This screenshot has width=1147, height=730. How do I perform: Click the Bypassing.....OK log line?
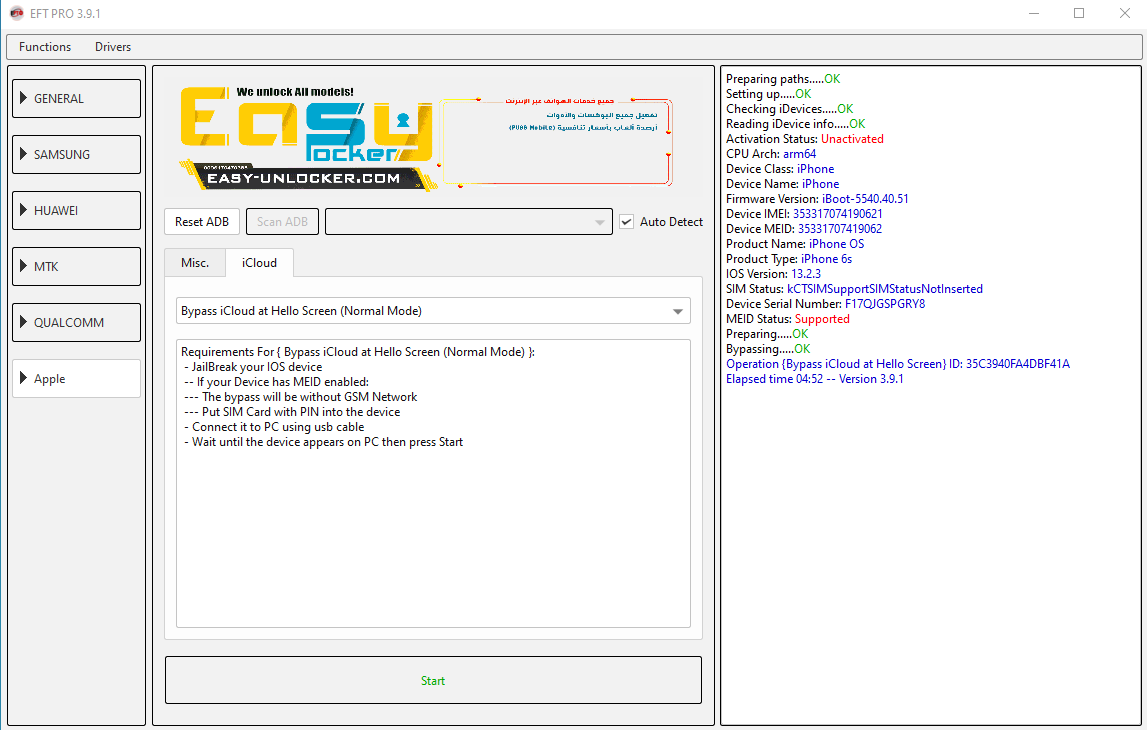tap(768, 349)
